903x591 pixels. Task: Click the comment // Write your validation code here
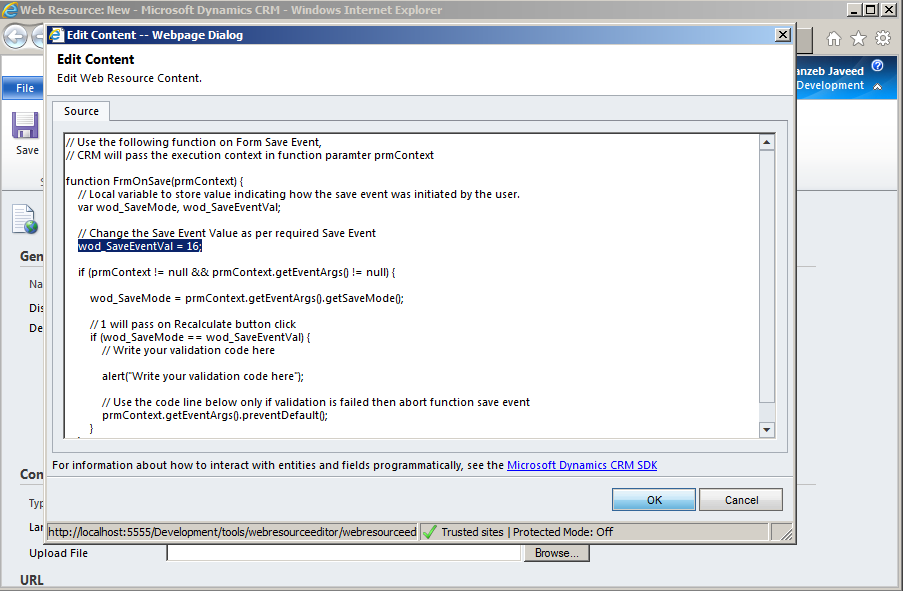pos(188,350)
